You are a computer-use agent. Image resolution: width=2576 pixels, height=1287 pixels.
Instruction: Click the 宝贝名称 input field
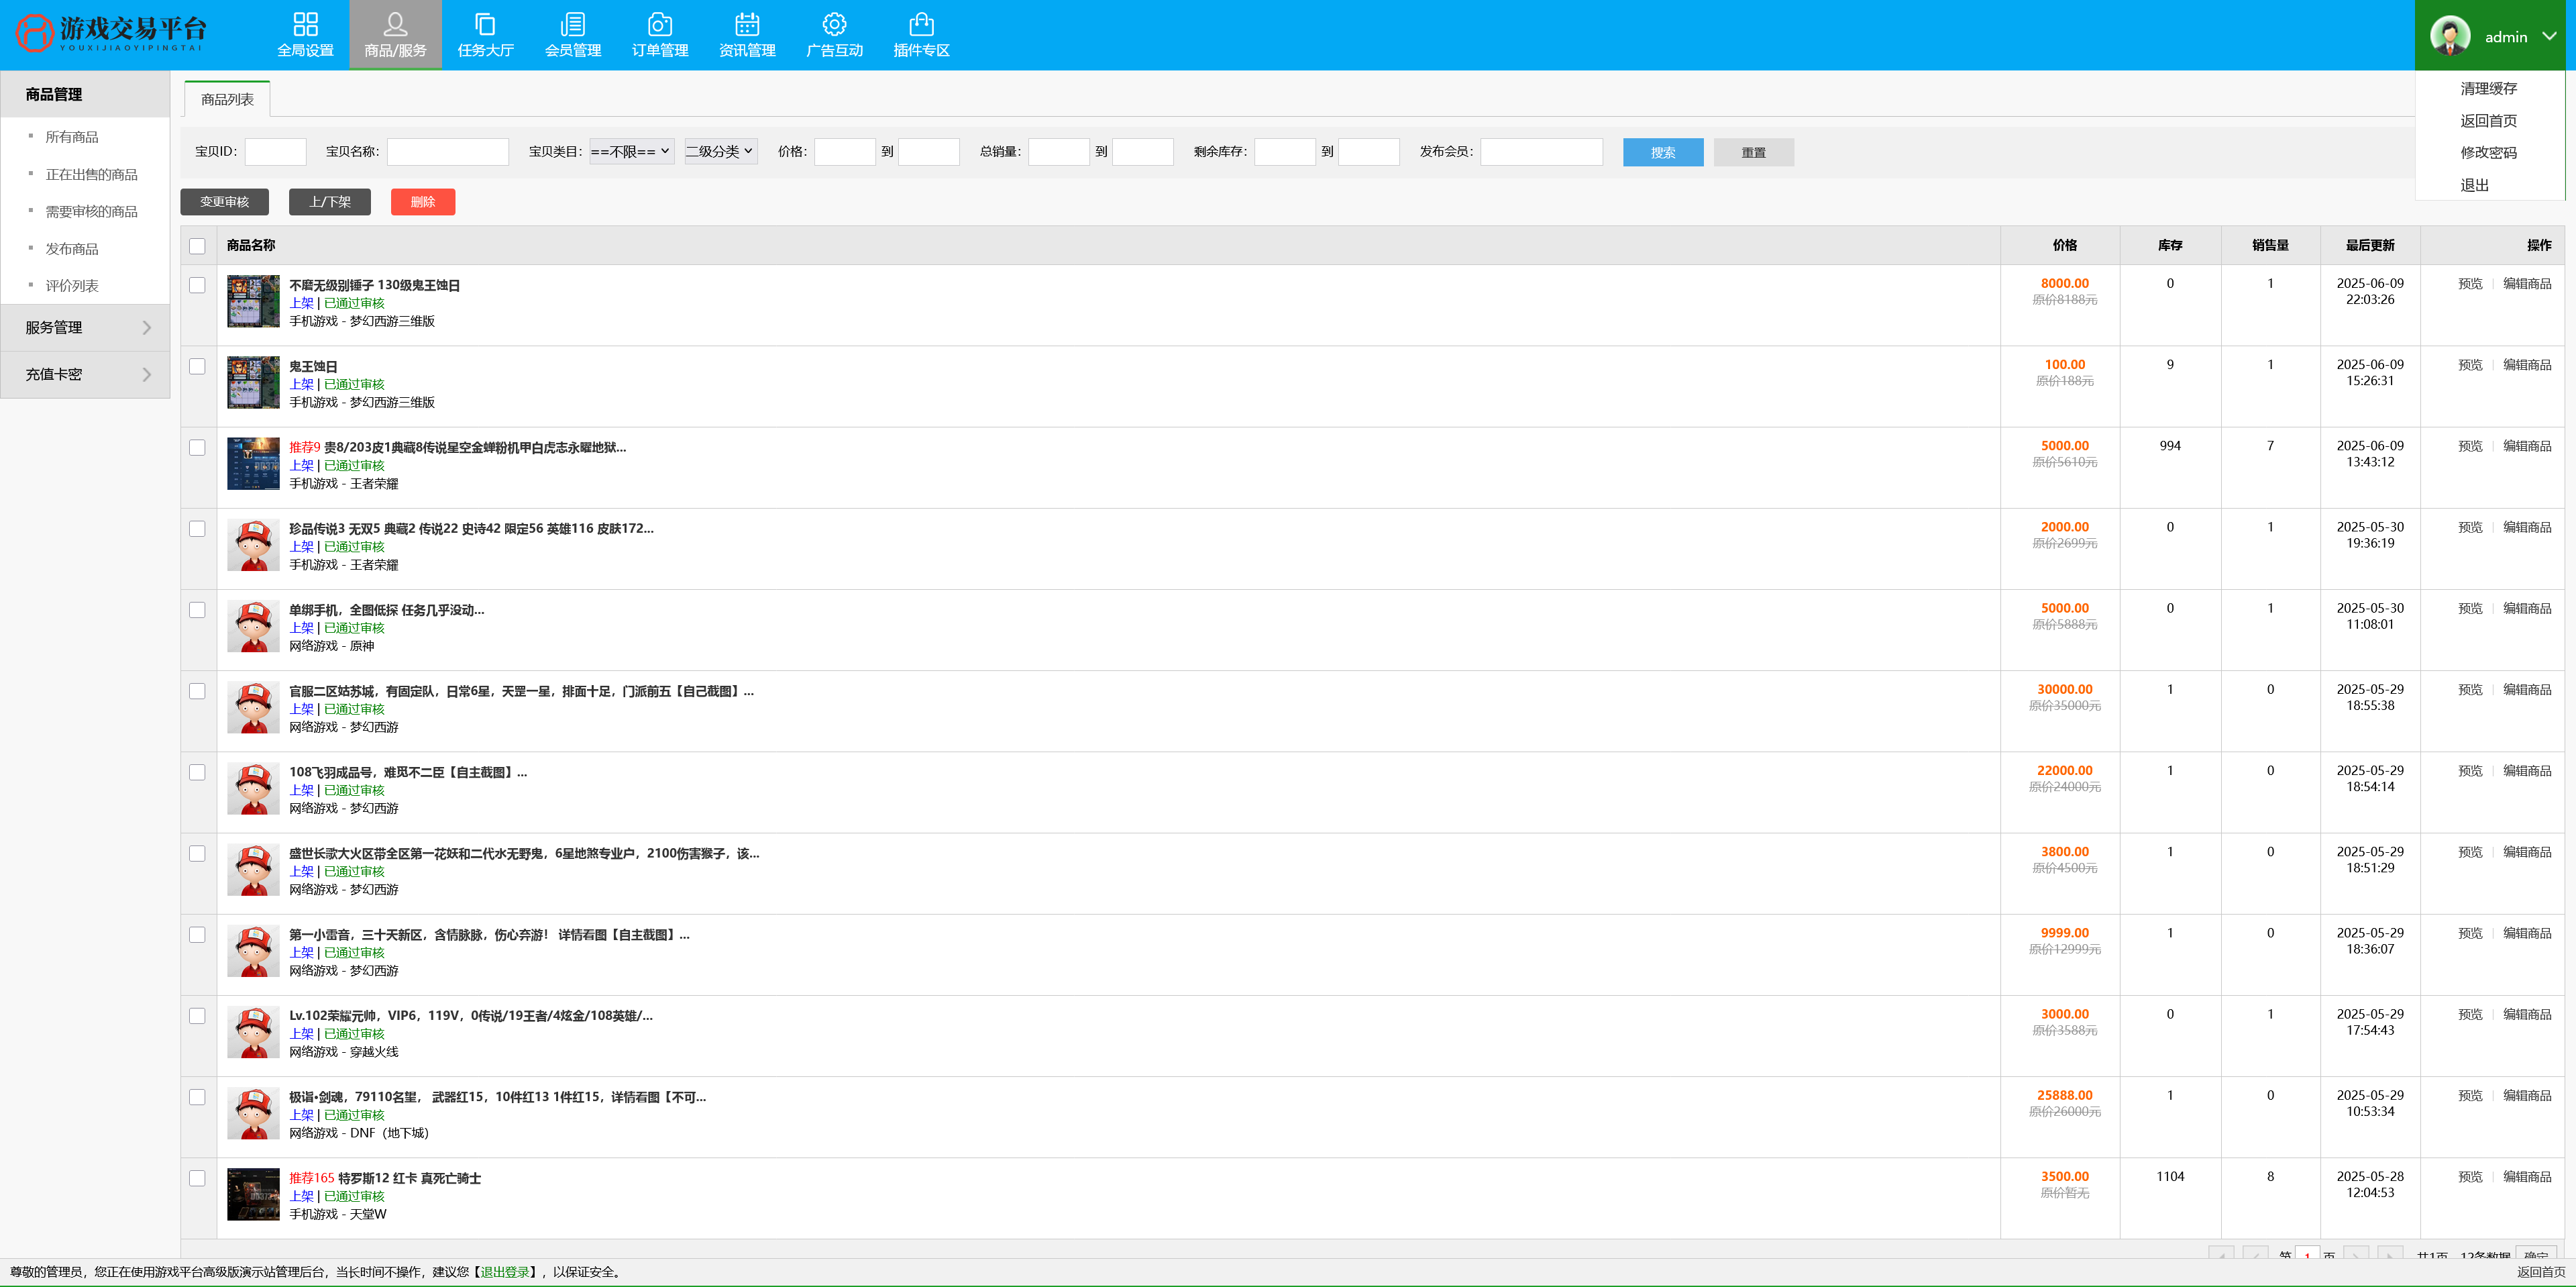click(447, 152)
